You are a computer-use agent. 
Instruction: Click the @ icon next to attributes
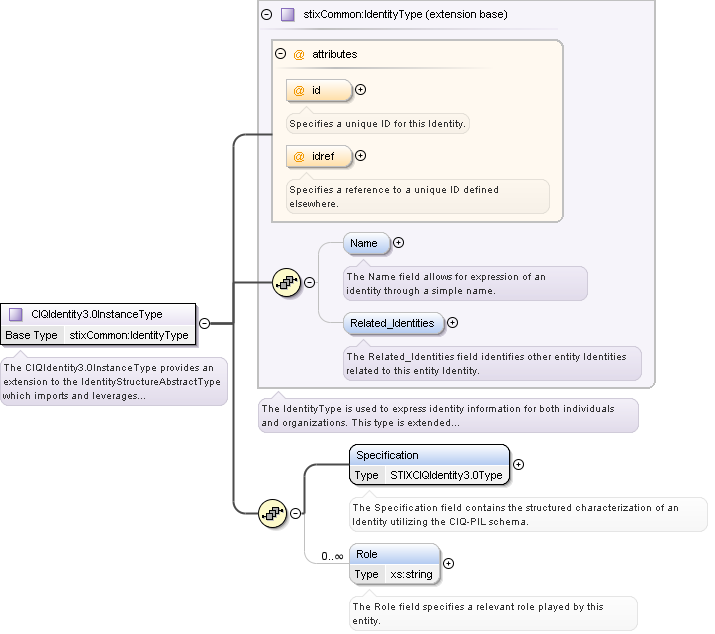(298, 54)
